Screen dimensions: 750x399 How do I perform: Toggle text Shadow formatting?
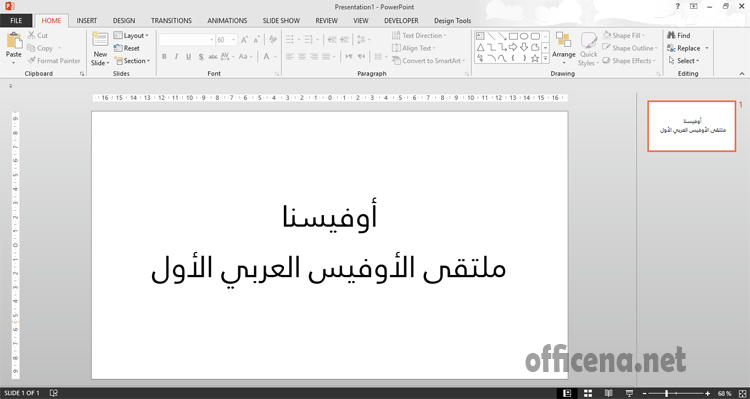click(201, 56)
